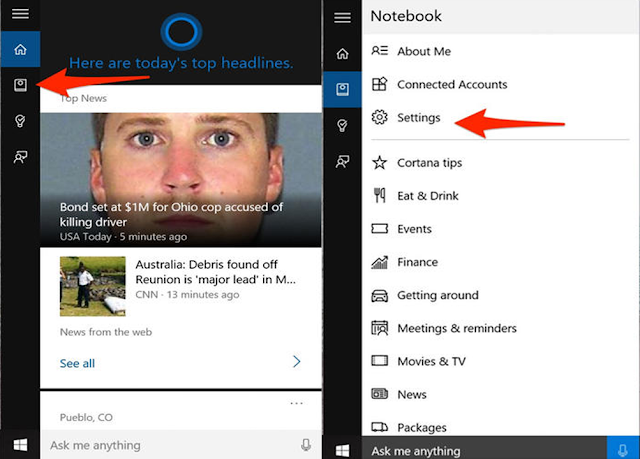Click Home icon in left Cortana panel
This screenshot has height=459, width=640.
[20, 49]
